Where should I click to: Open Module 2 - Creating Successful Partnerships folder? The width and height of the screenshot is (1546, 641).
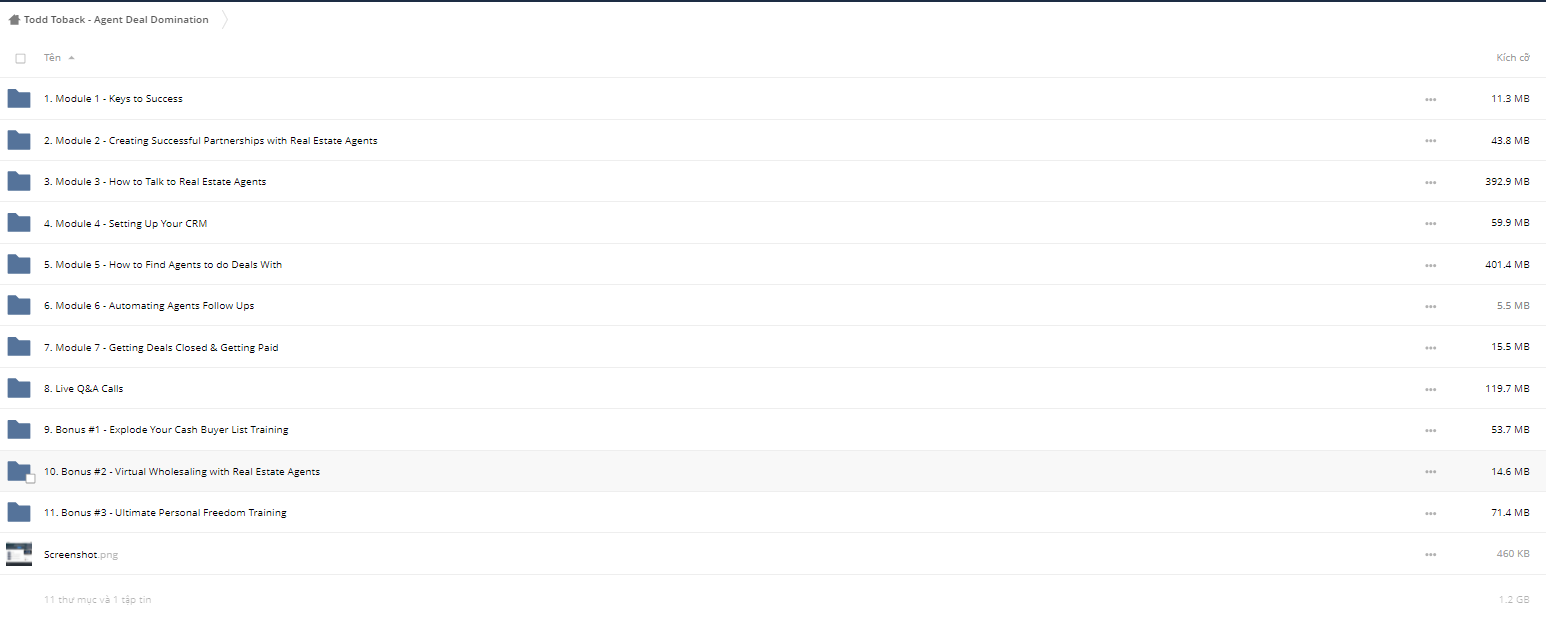[211, 141]
